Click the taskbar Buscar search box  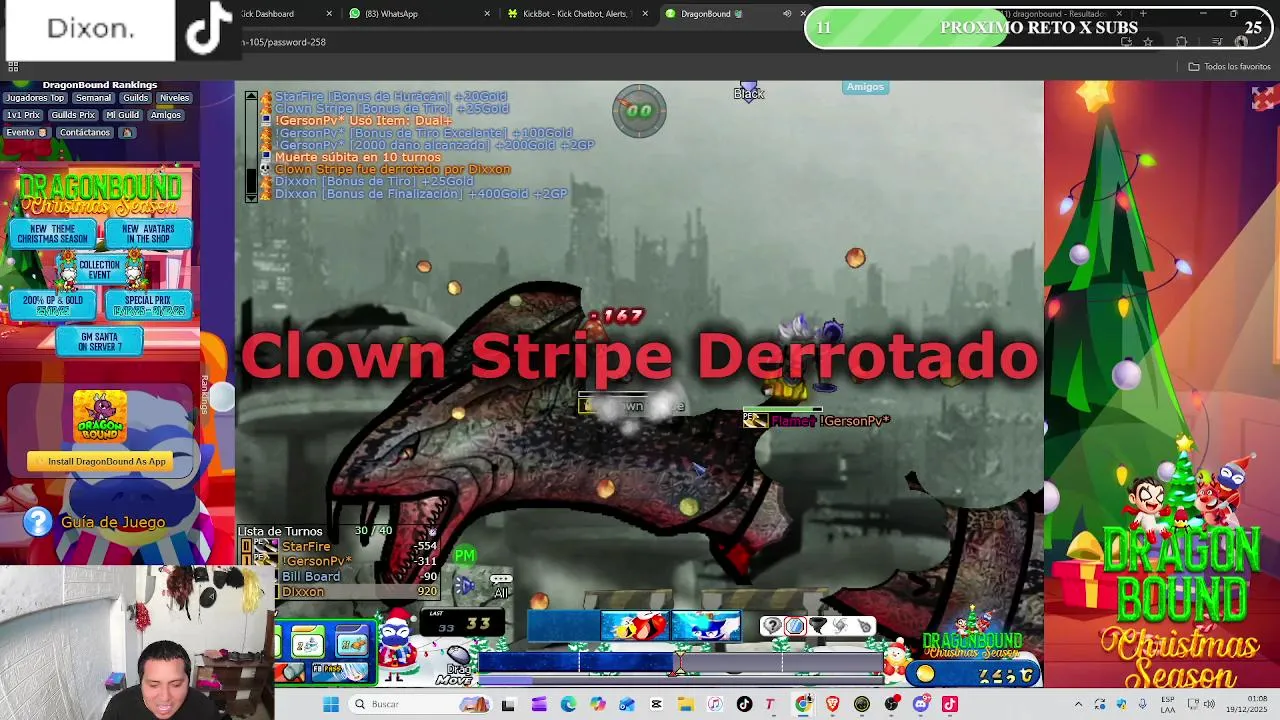(420, 704)
